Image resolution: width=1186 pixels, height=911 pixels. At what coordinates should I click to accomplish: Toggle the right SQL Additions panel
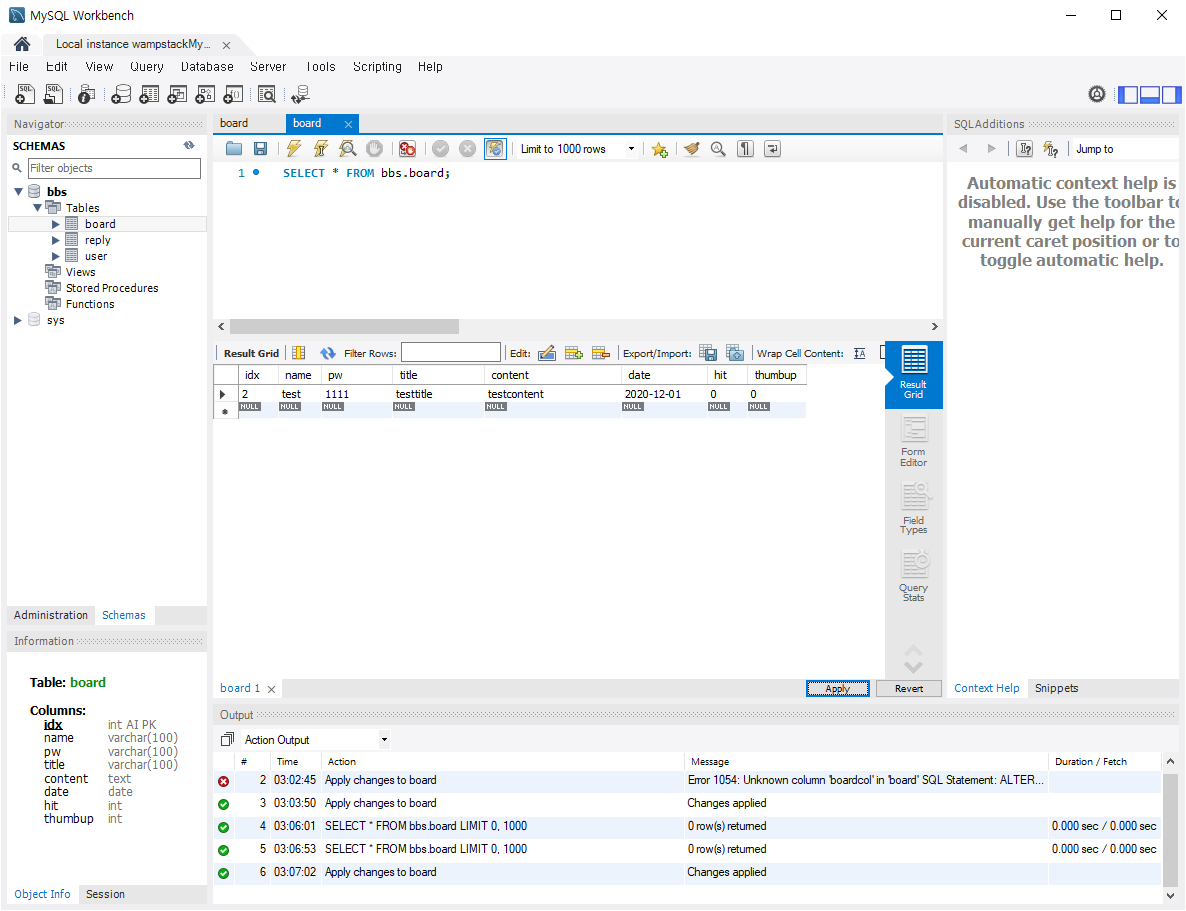[1172, 95]
